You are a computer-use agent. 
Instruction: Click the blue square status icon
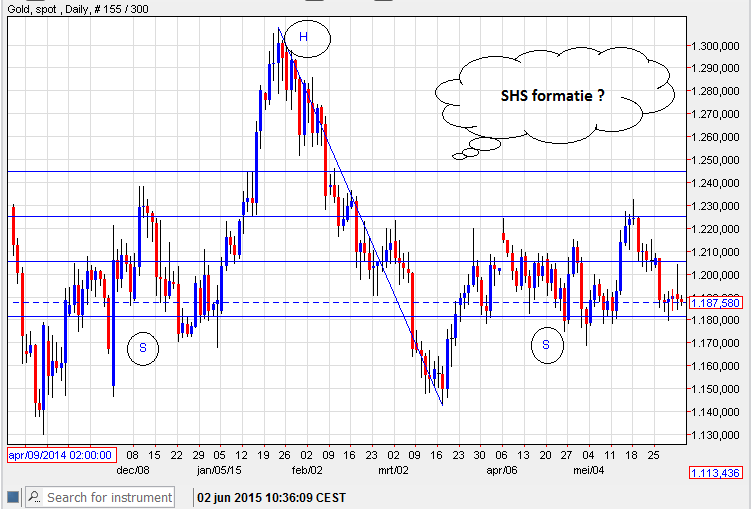point(13,497)
